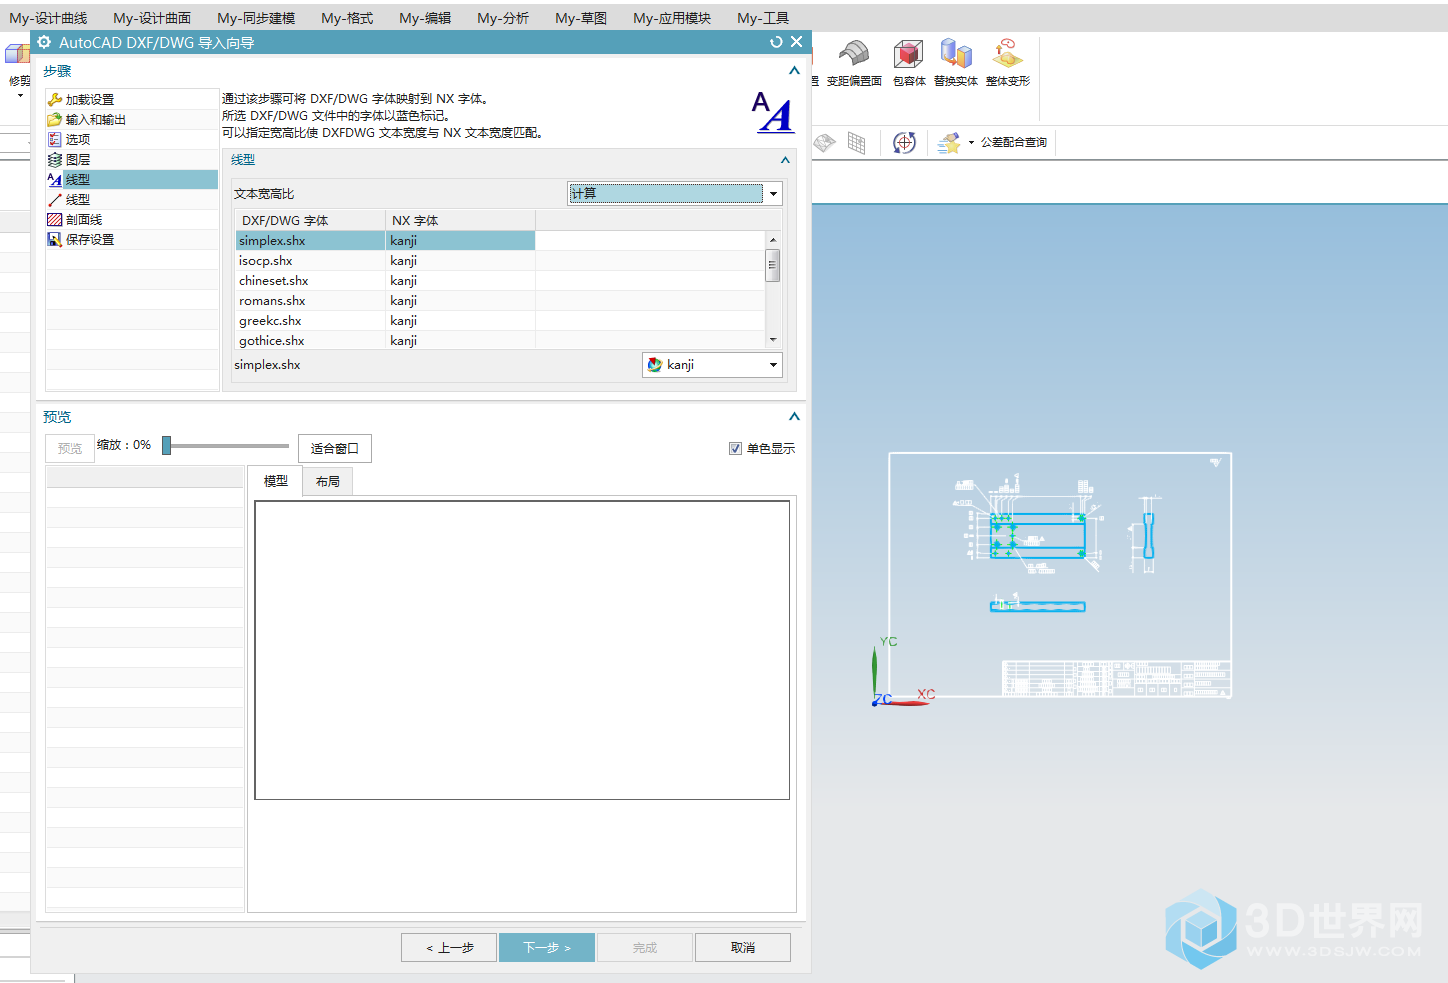The height and width of the screenshot is (983, 1448).
Task: Select the 线型 step with red line icon
Action: point(132,199)
